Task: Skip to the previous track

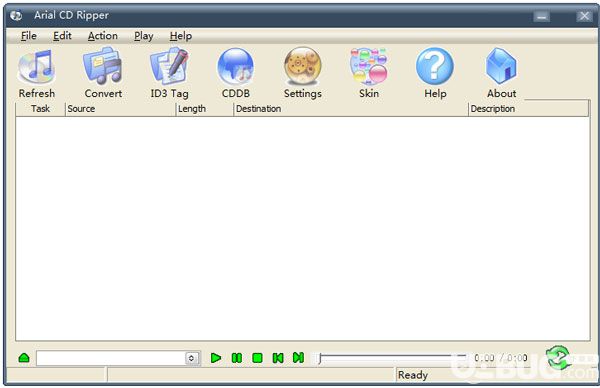Action: click(x=278, y=358)
